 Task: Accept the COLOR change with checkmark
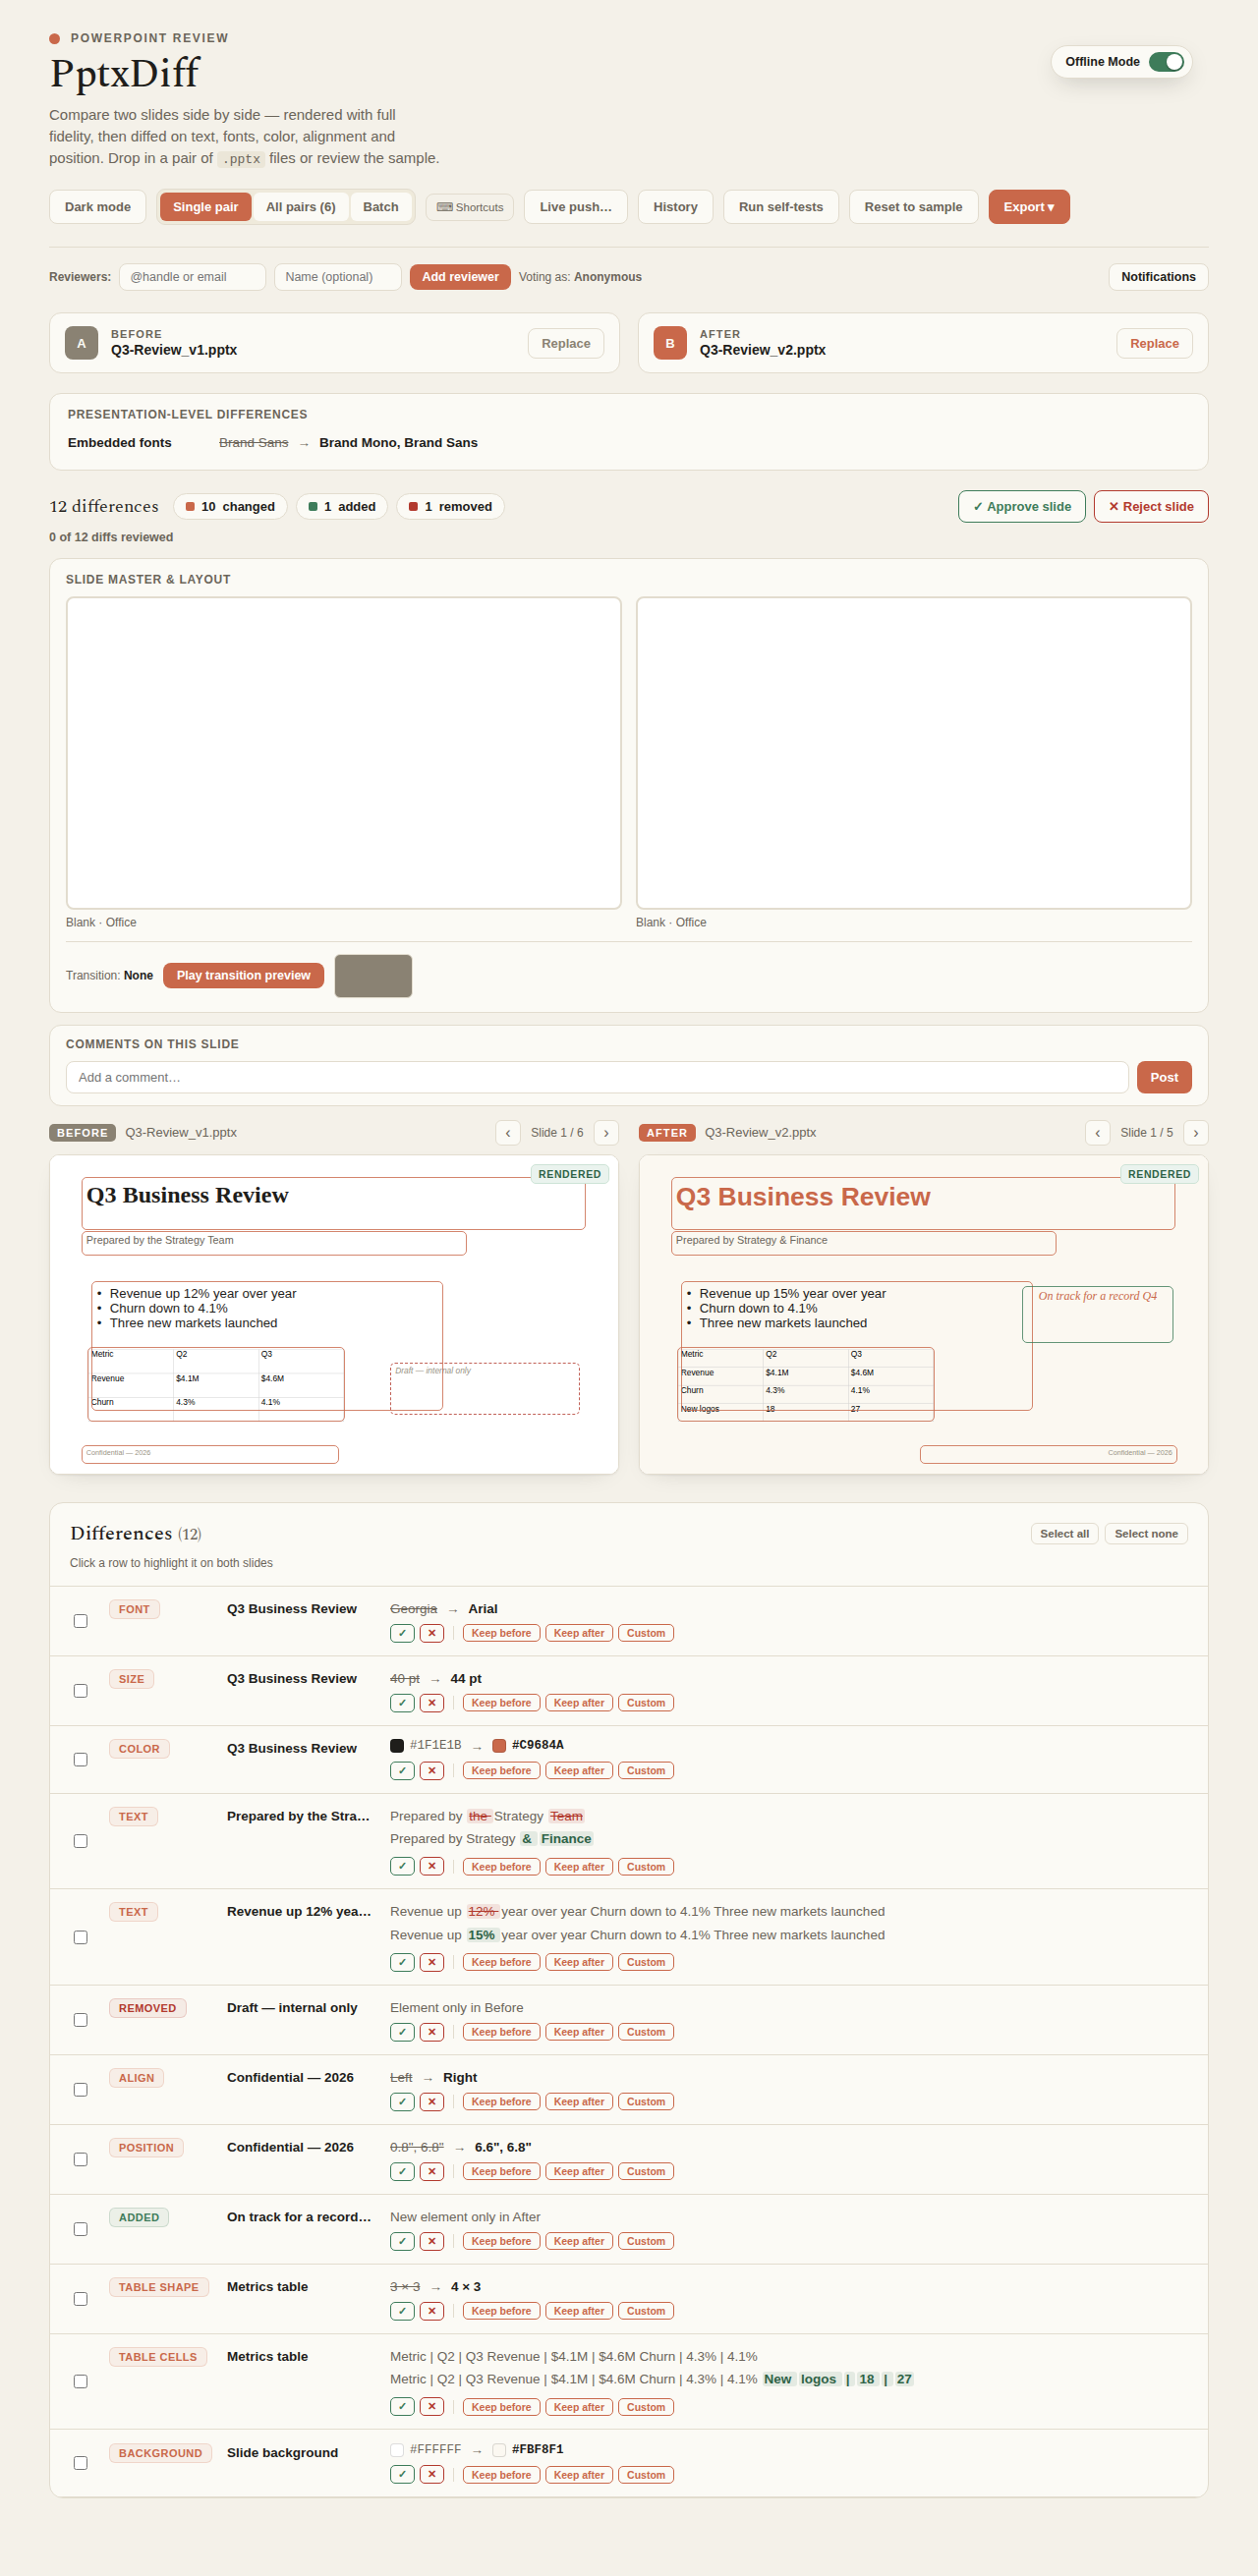[402, 1771]
